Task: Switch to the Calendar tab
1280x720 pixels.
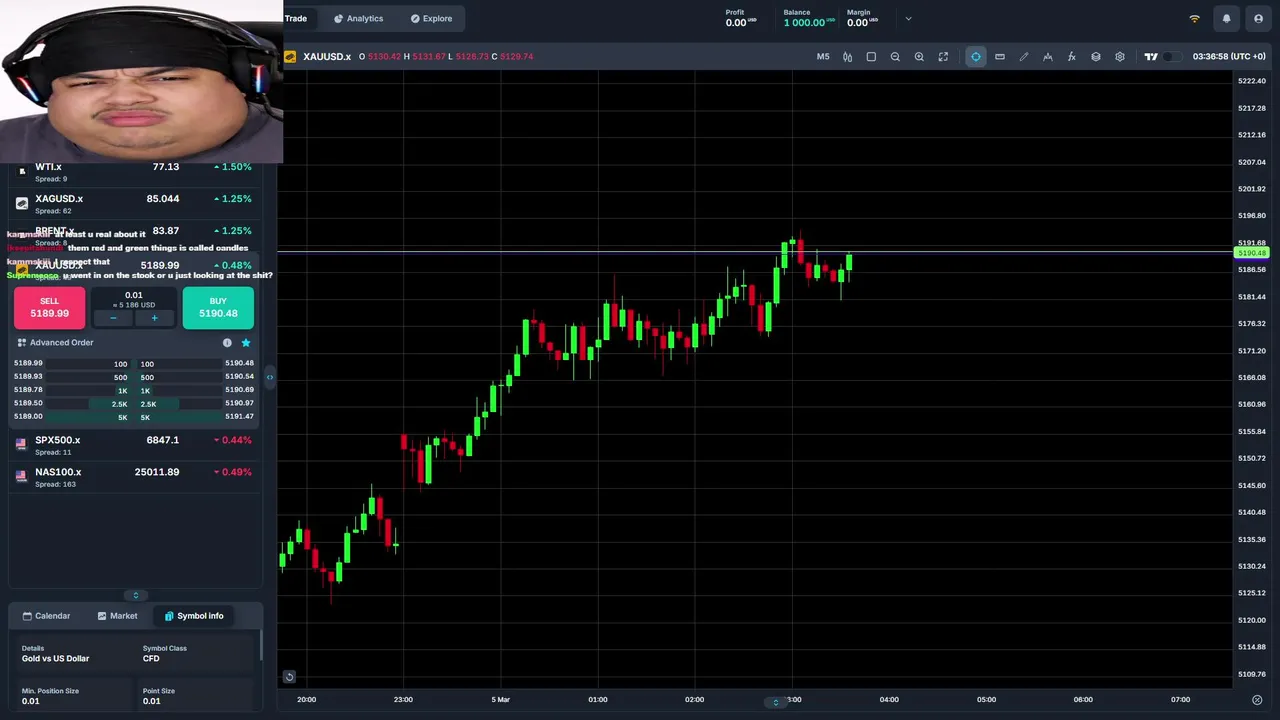Action: point(46,616)
